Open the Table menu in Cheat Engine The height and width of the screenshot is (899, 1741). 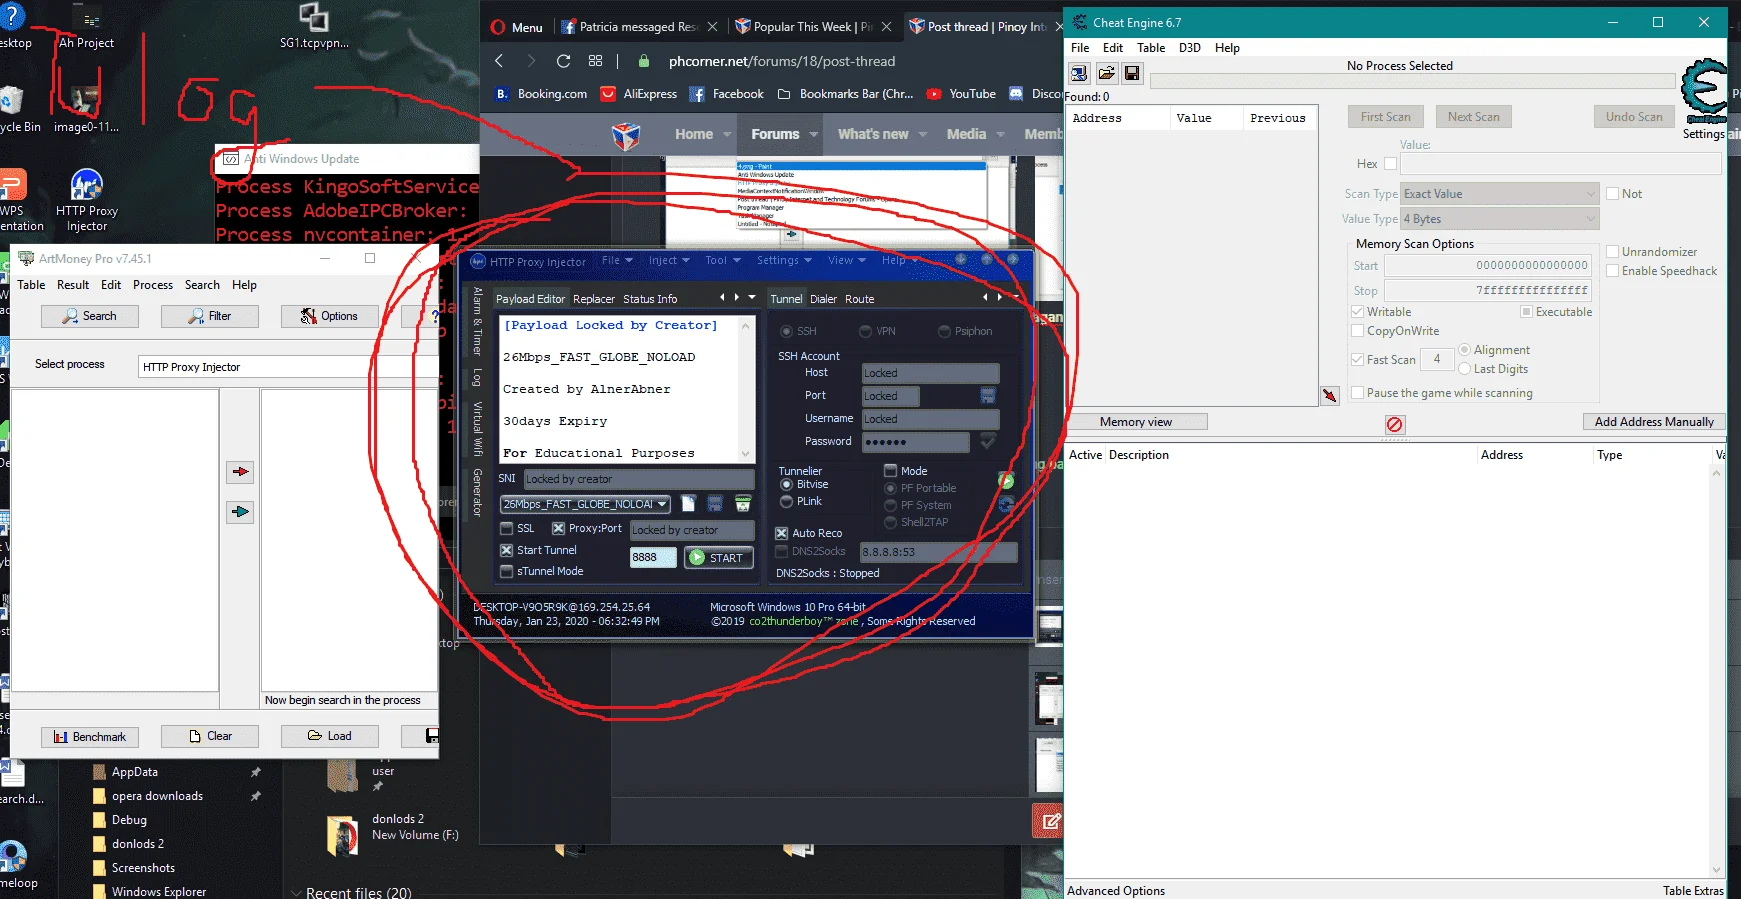[1151, 48]
